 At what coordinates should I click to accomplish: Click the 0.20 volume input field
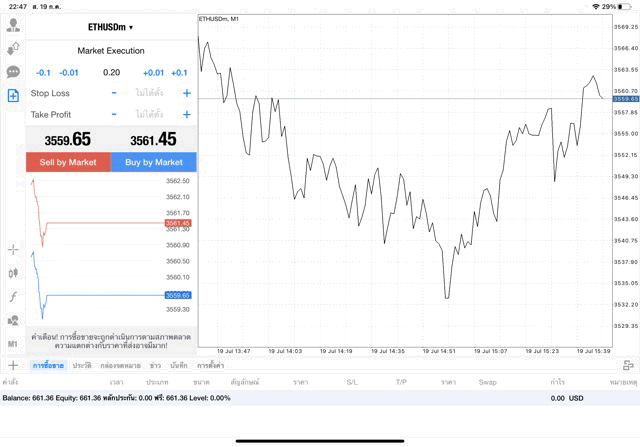111,72
